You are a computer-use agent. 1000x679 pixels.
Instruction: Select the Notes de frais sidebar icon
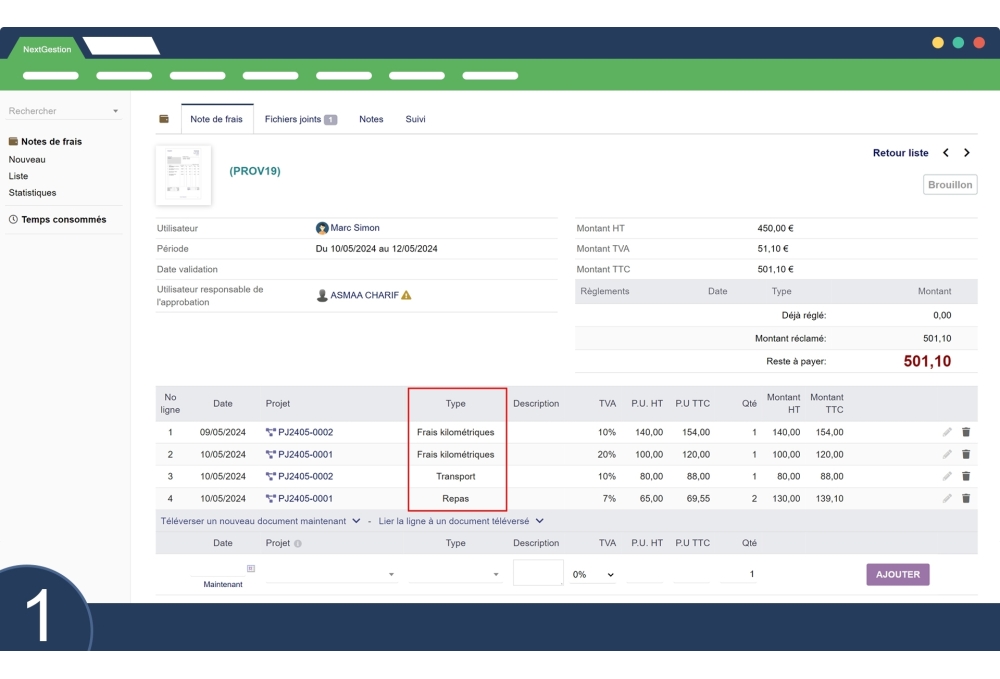tap(13, 141)
